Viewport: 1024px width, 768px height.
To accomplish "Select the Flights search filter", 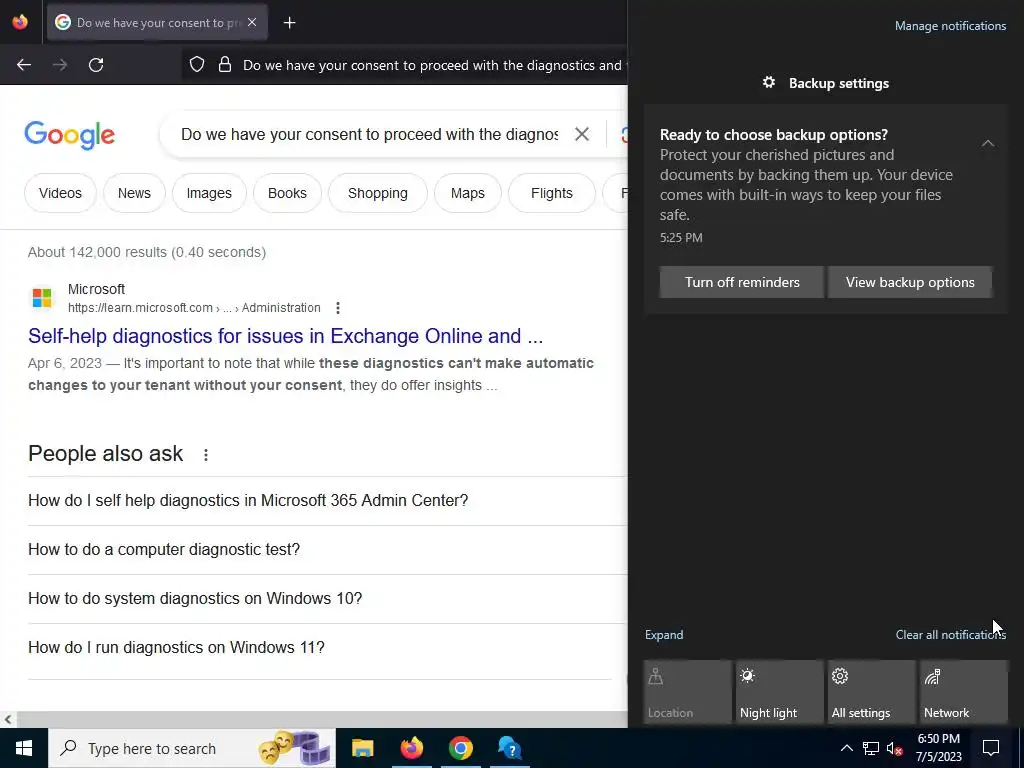I will pos(552,193).
